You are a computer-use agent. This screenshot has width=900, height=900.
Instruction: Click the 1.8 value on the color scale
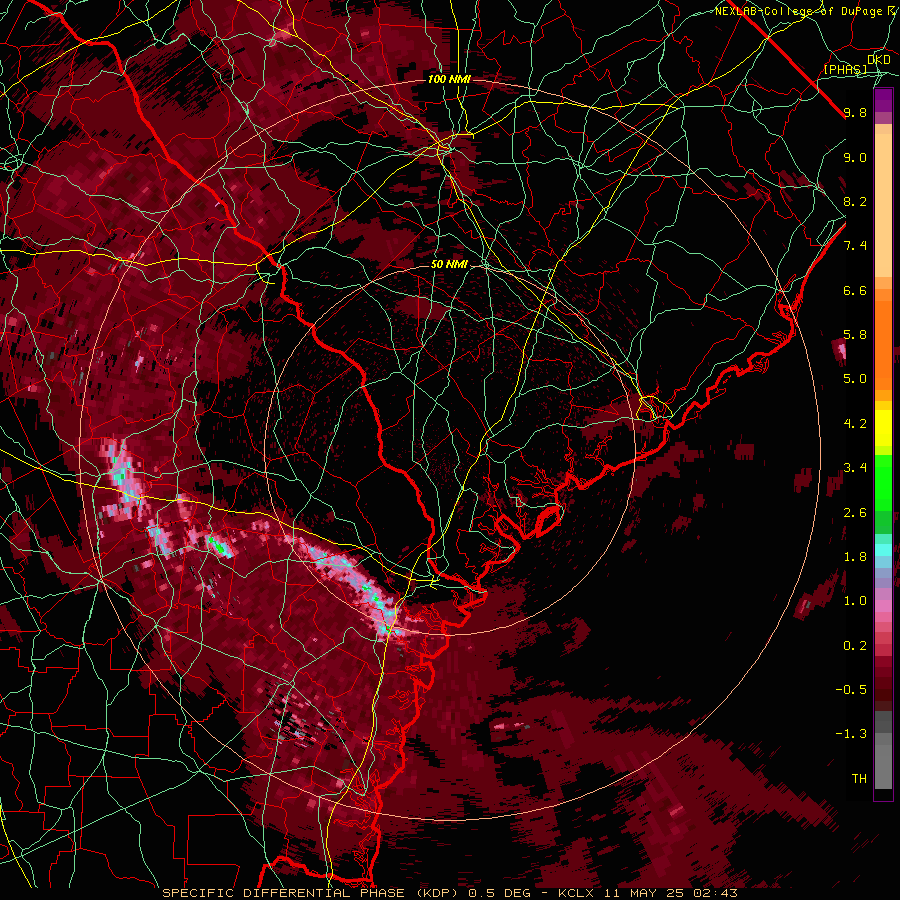[855, 557]
